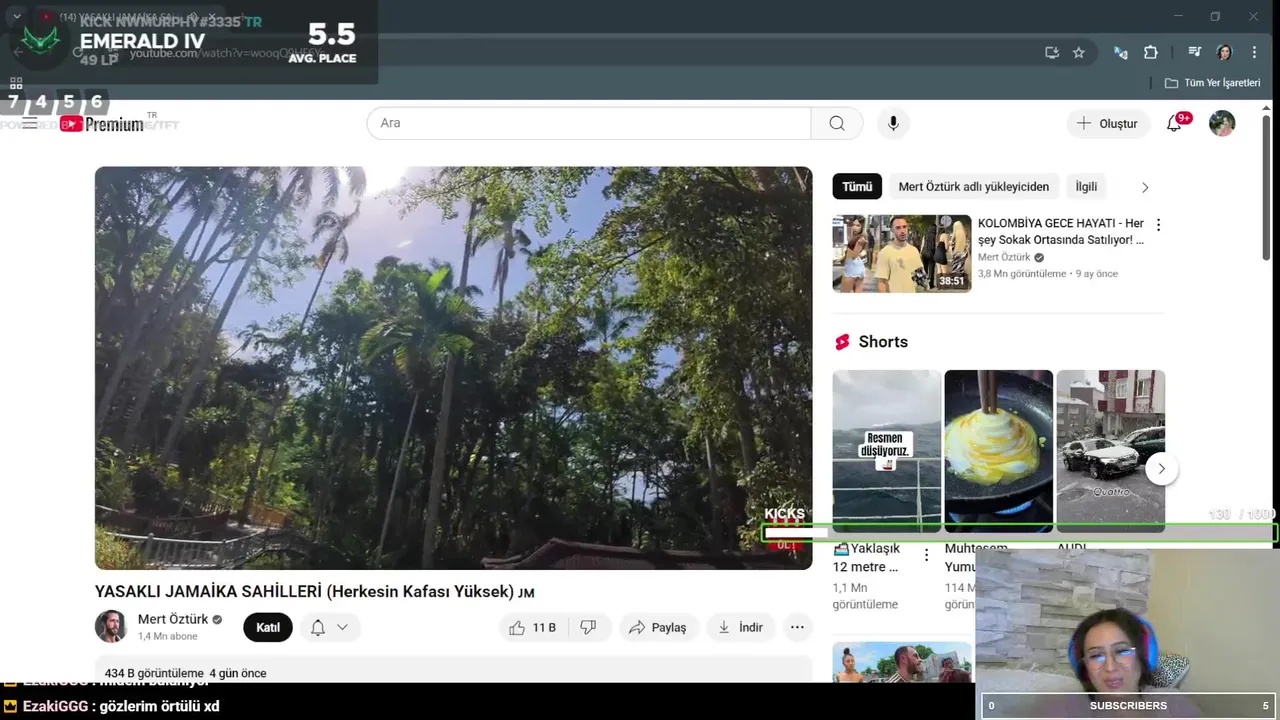
Task: Click the video player to pause
Action: tap(453, 367)
